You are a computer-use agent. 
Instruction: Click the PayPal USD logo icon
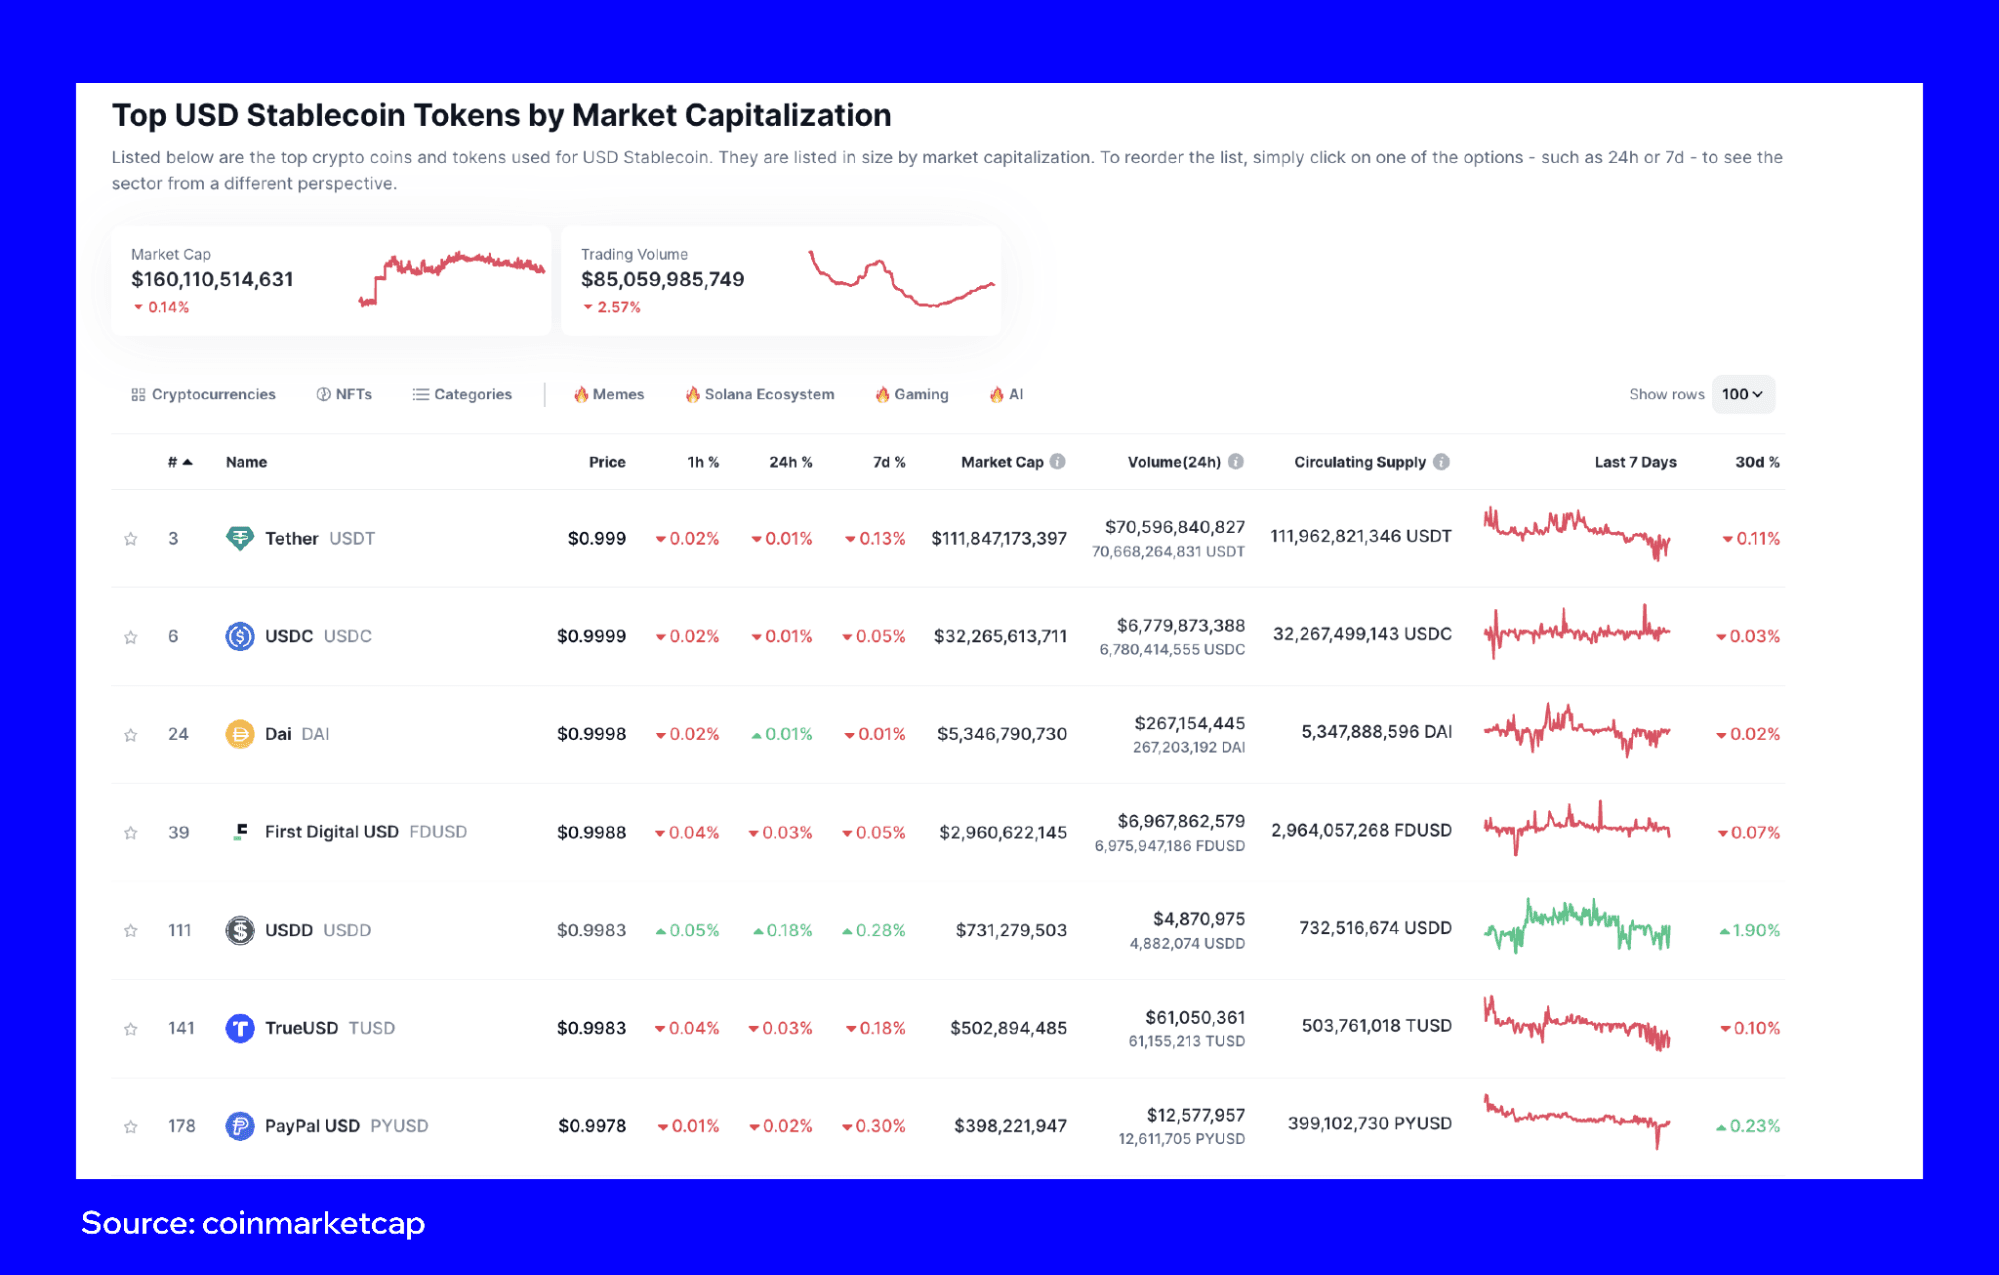click(240, 1126)
